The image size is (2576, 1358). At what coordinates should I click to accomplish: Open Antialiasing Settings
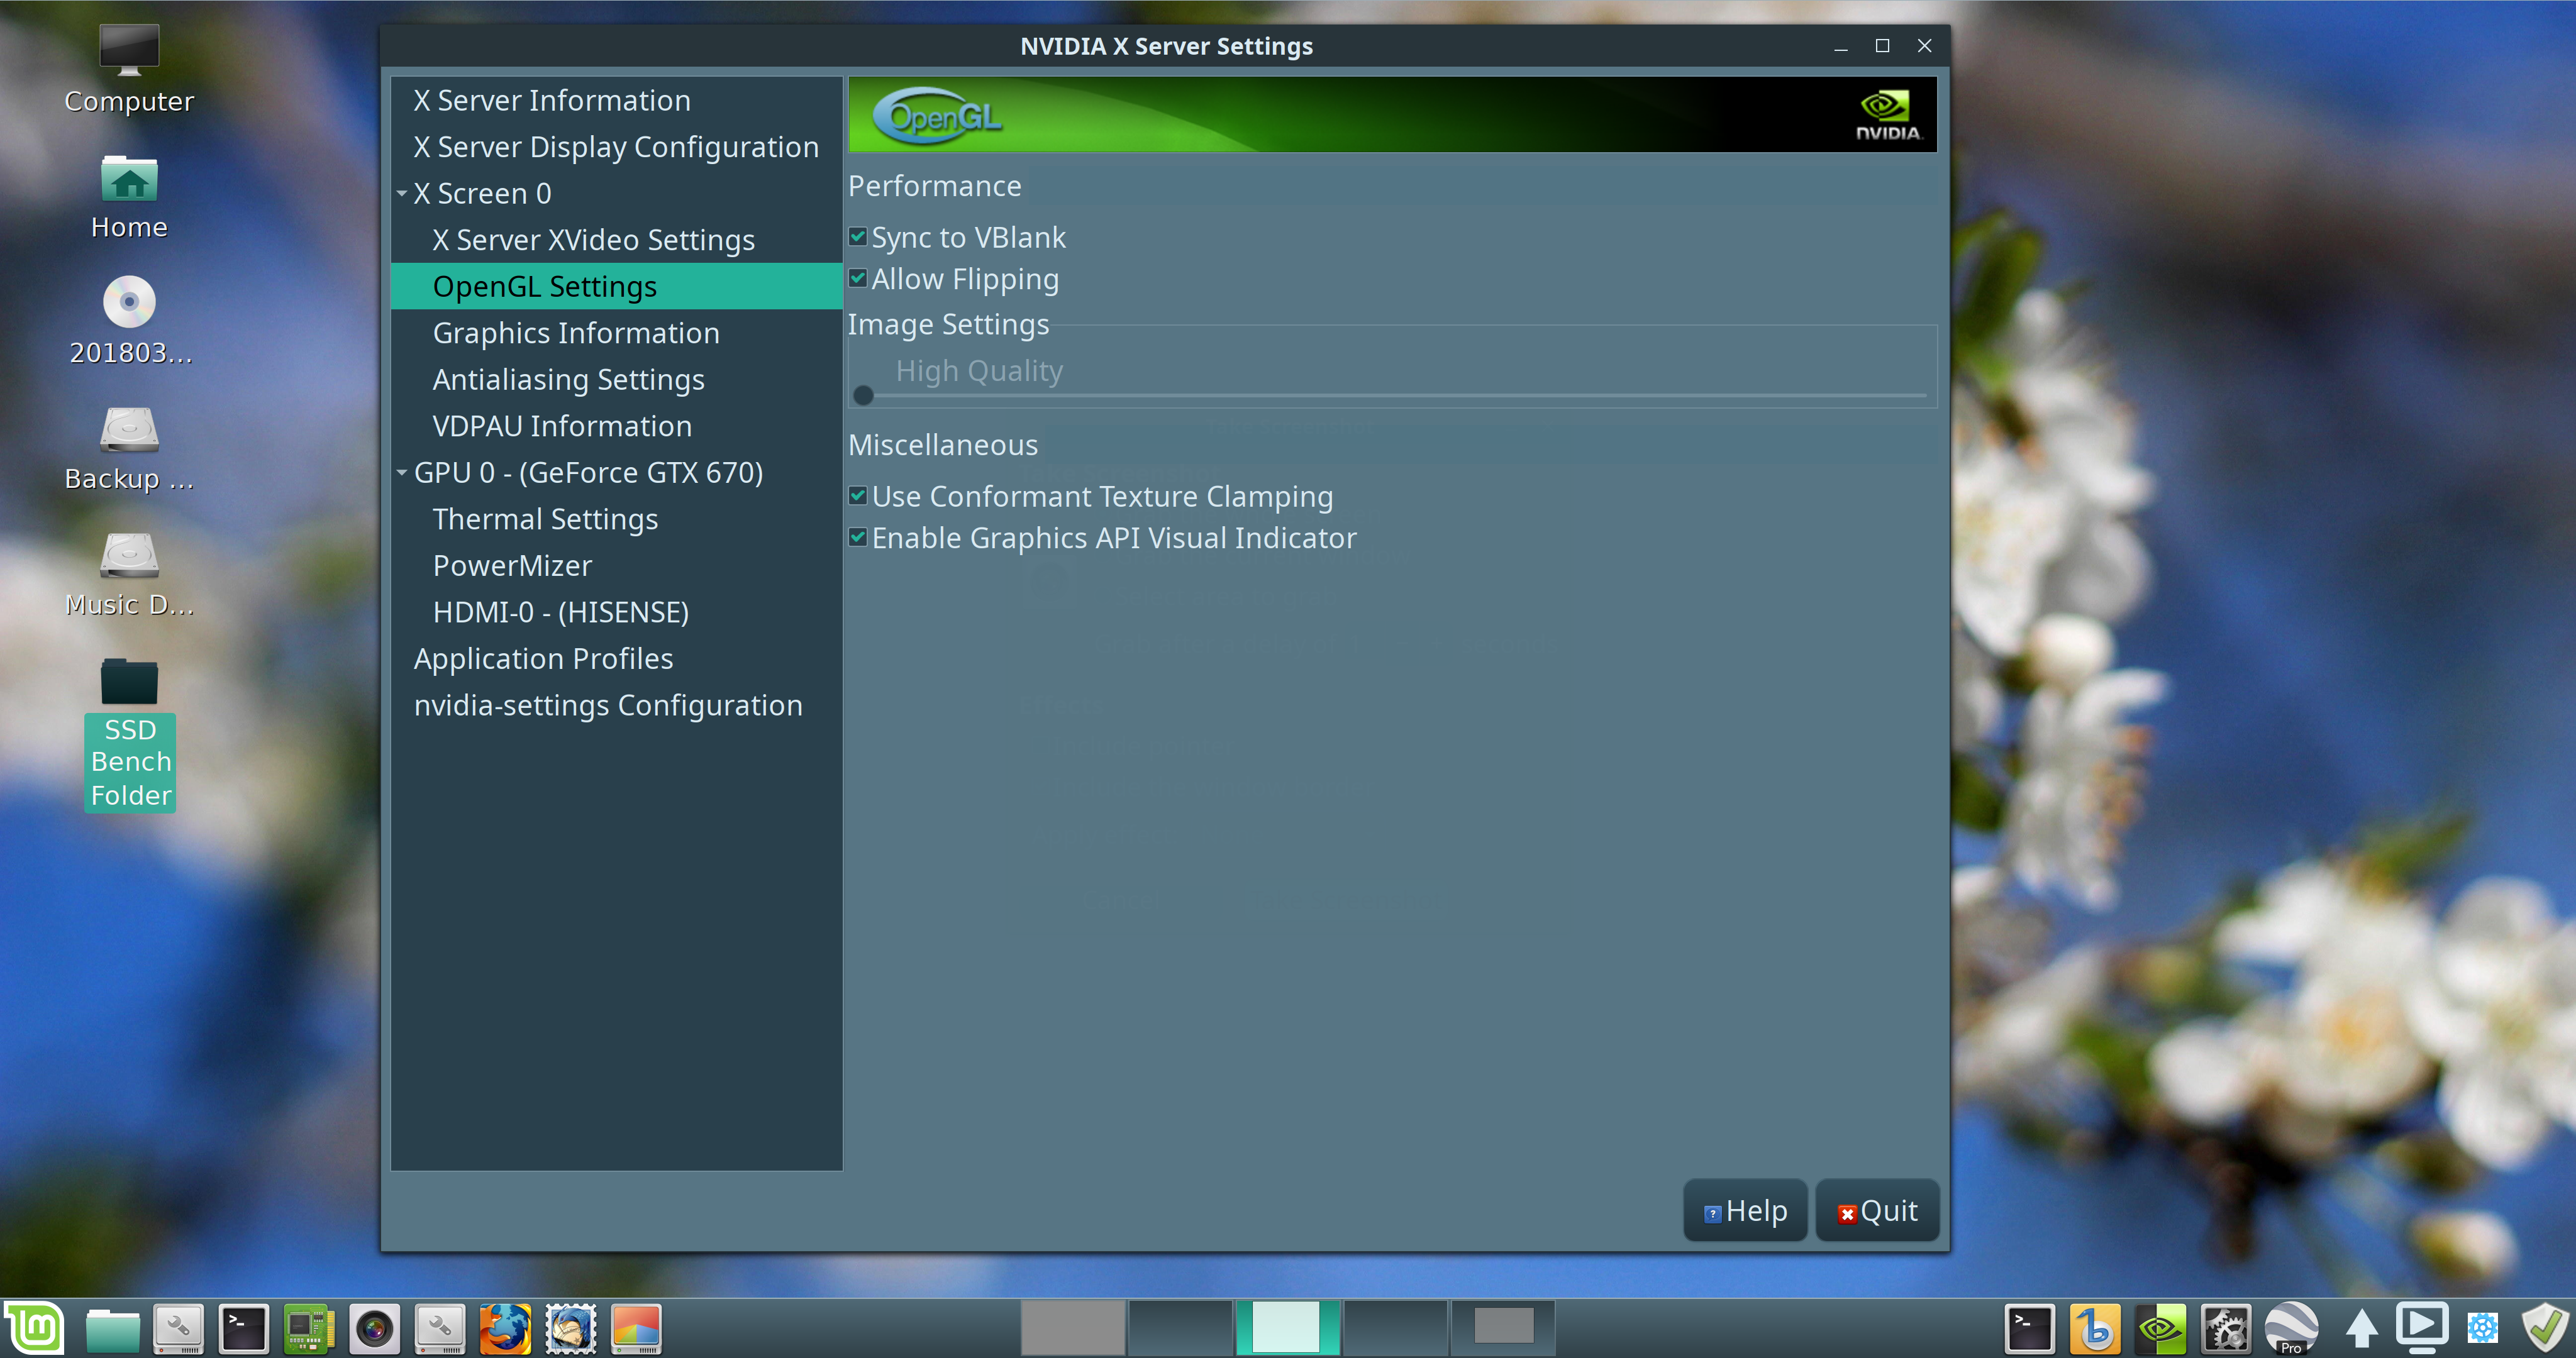click(x=568, y=379)
